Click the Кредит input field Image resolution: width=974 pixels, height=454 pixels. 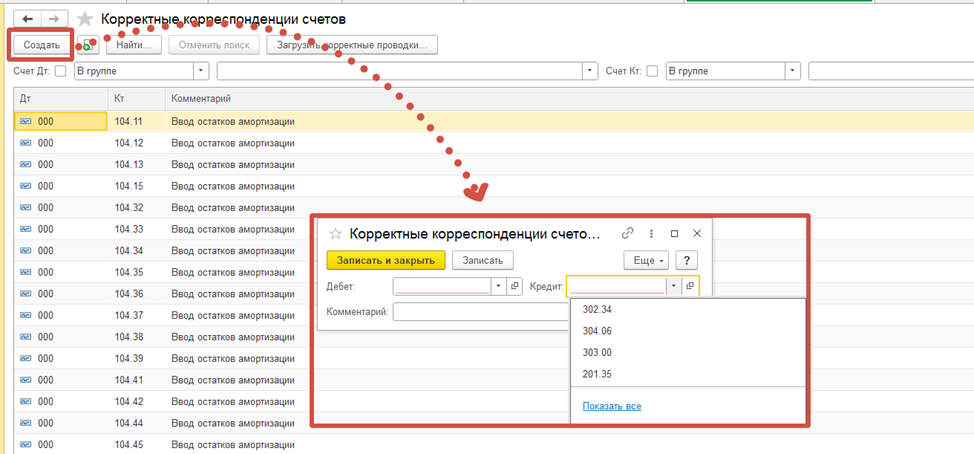pos(617,286)
